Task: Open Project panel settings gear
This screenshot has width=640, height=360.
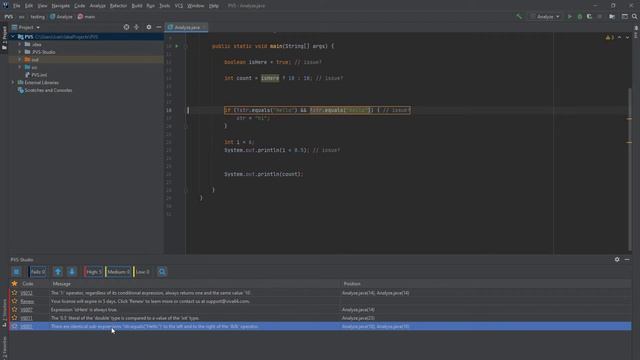Action: point(149,27)
